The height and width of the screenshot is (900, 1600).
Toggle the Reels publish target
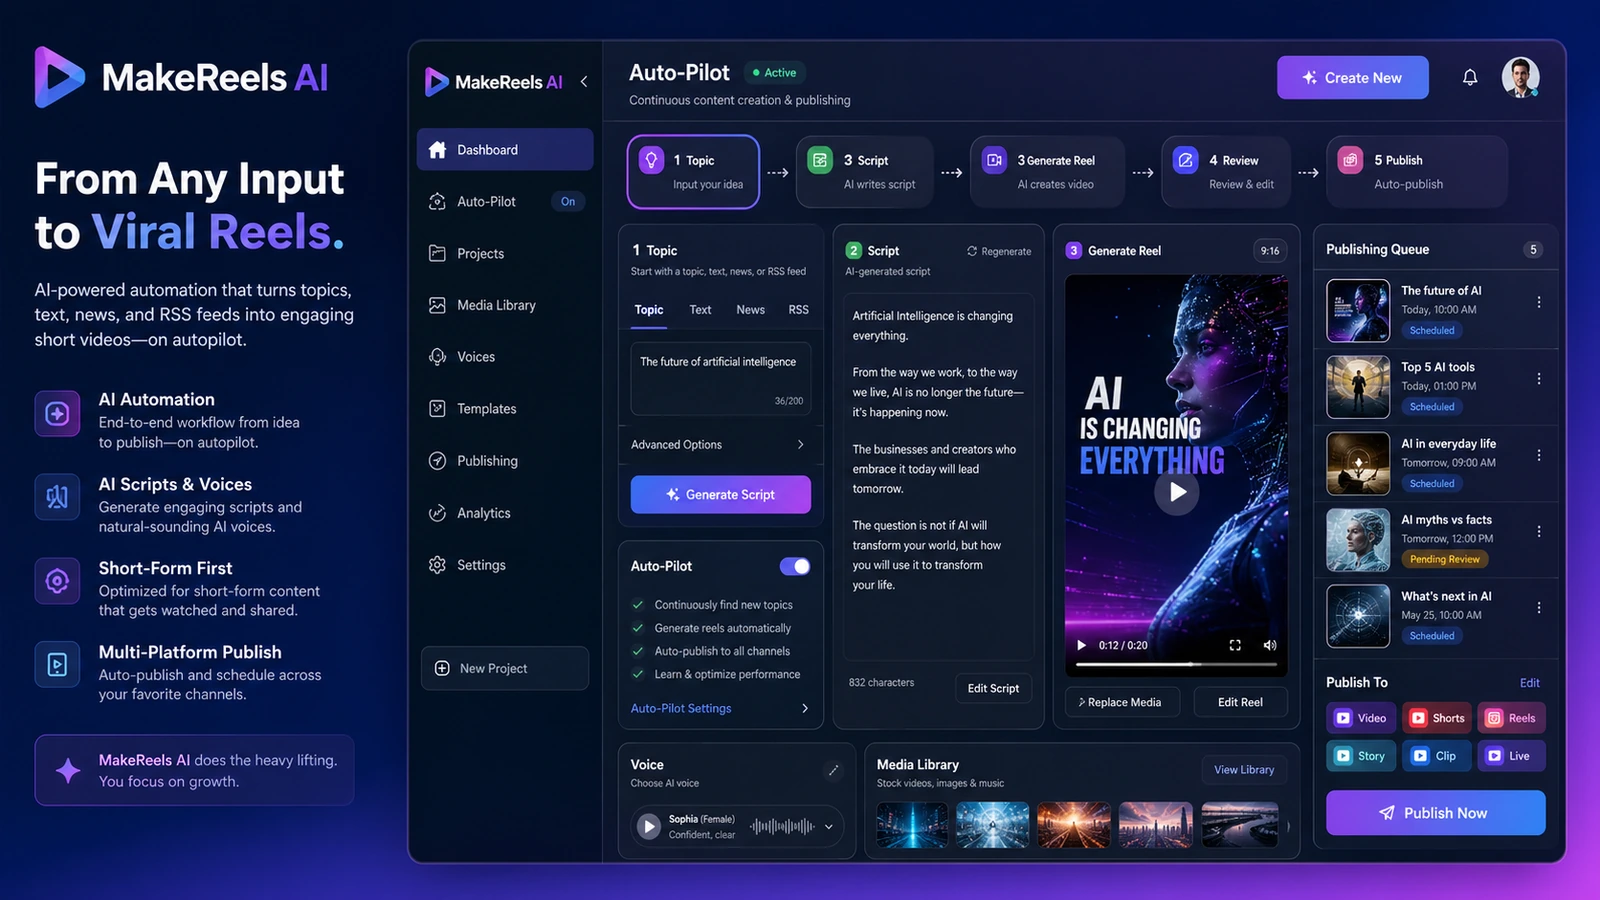1512,718
